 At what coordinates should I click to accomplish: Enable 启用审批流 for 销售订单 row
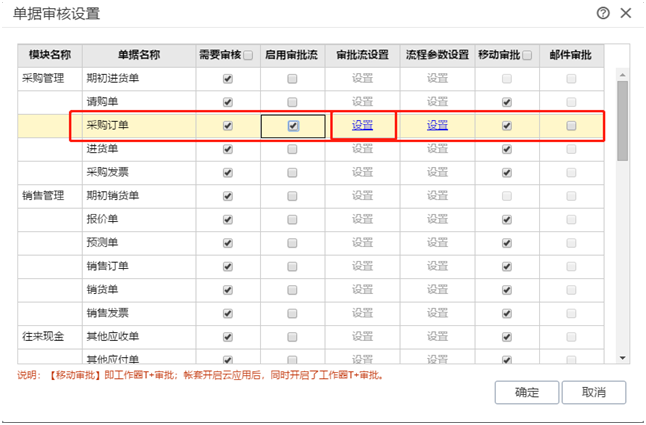coord(292,266)
